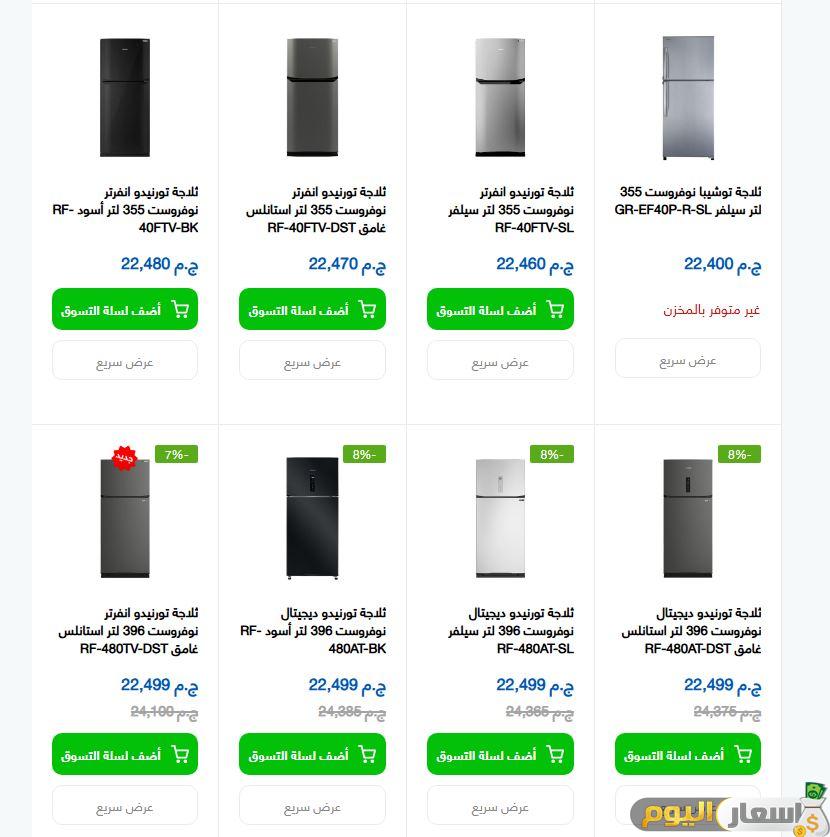
Task: Open the Tornado 396L stainless RF-480TV-DST product title
Action: (124, 630)
